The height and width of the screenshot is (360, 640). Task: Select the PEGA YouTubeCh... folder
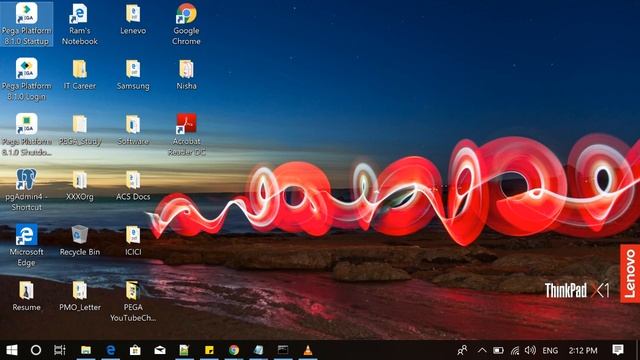(x=133, y=301)
